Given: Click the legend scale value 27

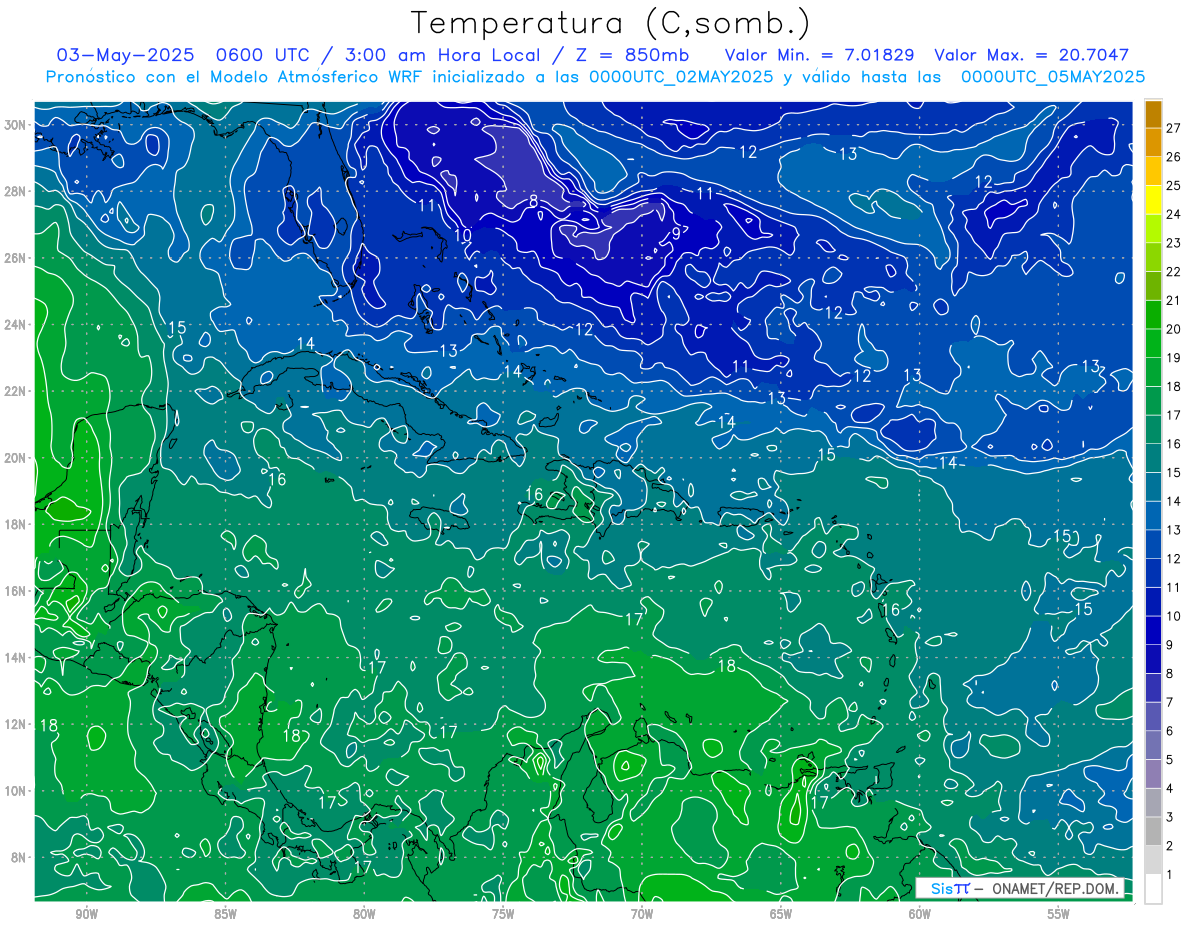Looking at the screenshot, I should [x=1174, y=128].
